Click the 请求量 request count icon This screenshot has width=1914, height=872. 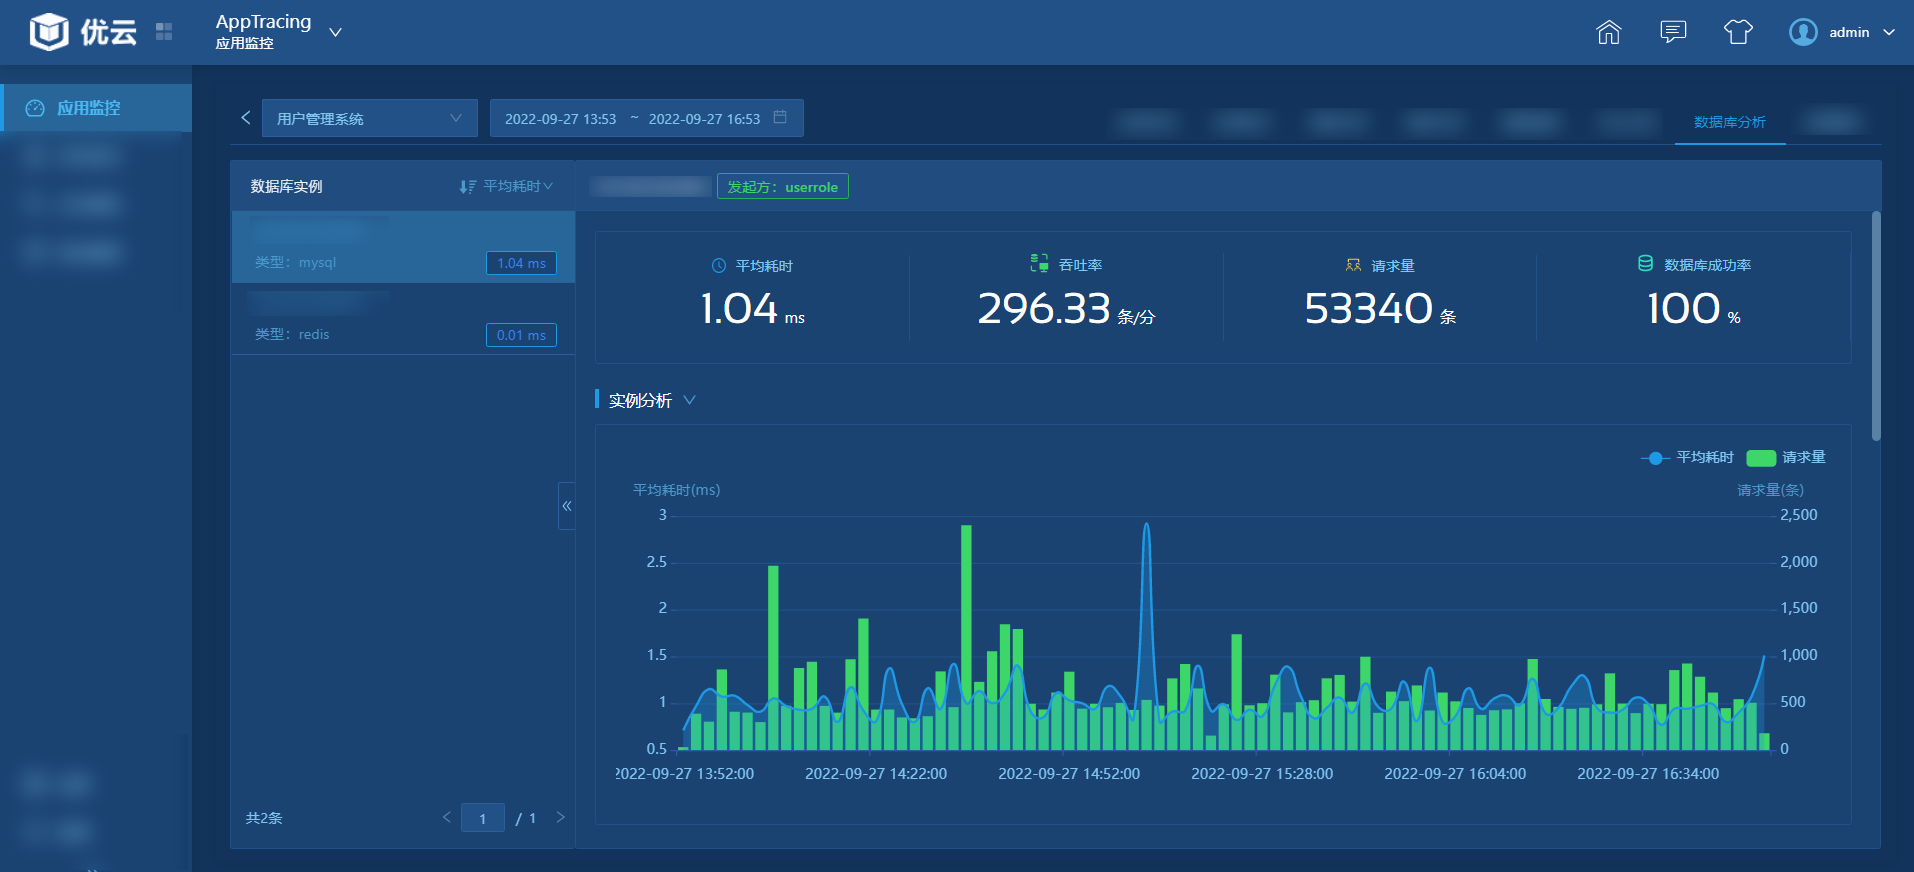click(1353, 266)
